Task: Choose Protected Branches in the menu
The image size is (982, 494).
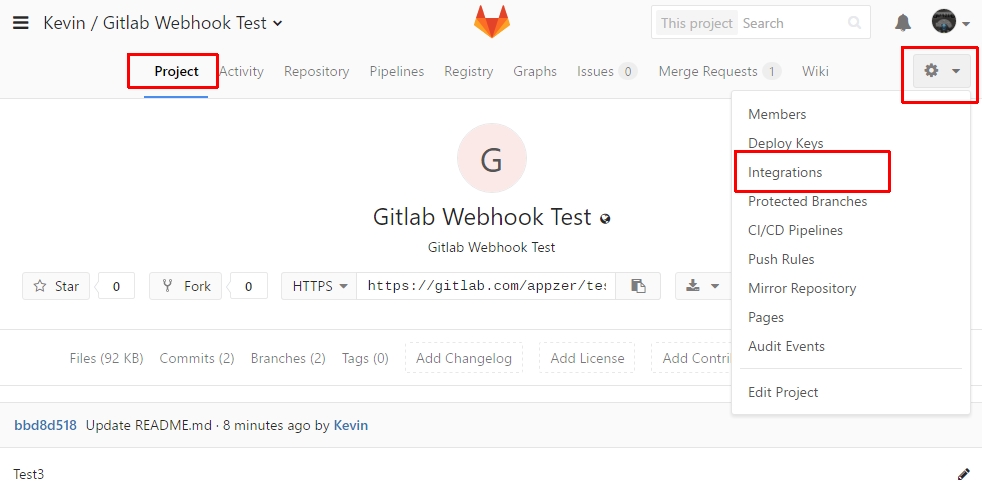Action: tap(807, 201)
